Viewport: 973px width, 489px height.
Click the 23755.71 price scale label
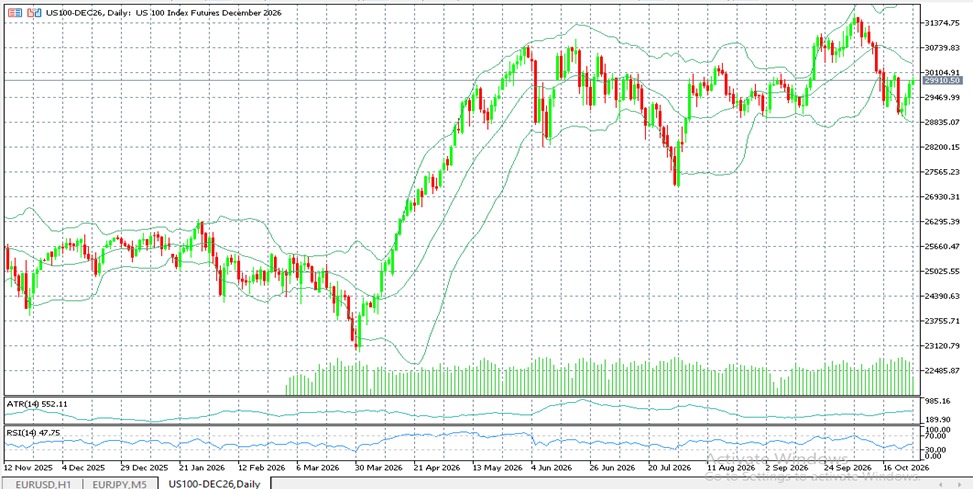click(942, 321)
